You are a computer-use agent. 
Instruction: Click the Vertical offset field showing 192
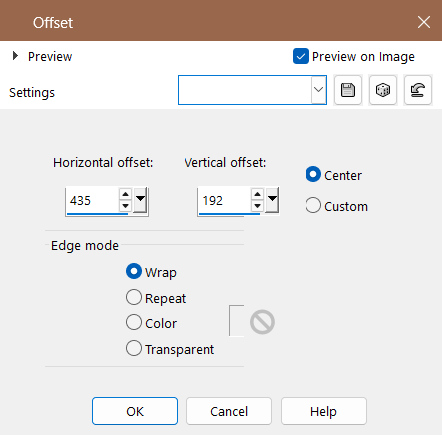pos(224,201)
